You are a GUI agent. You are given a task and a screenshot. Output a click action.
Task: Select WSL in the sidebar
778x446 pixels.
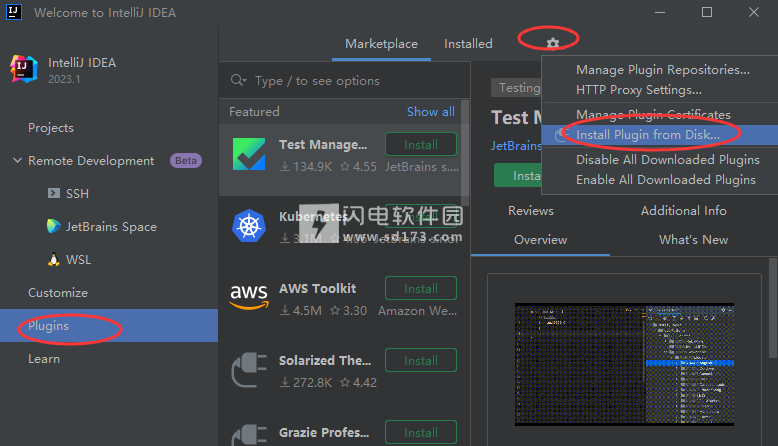pyautogui.click(x=78, y=259)
